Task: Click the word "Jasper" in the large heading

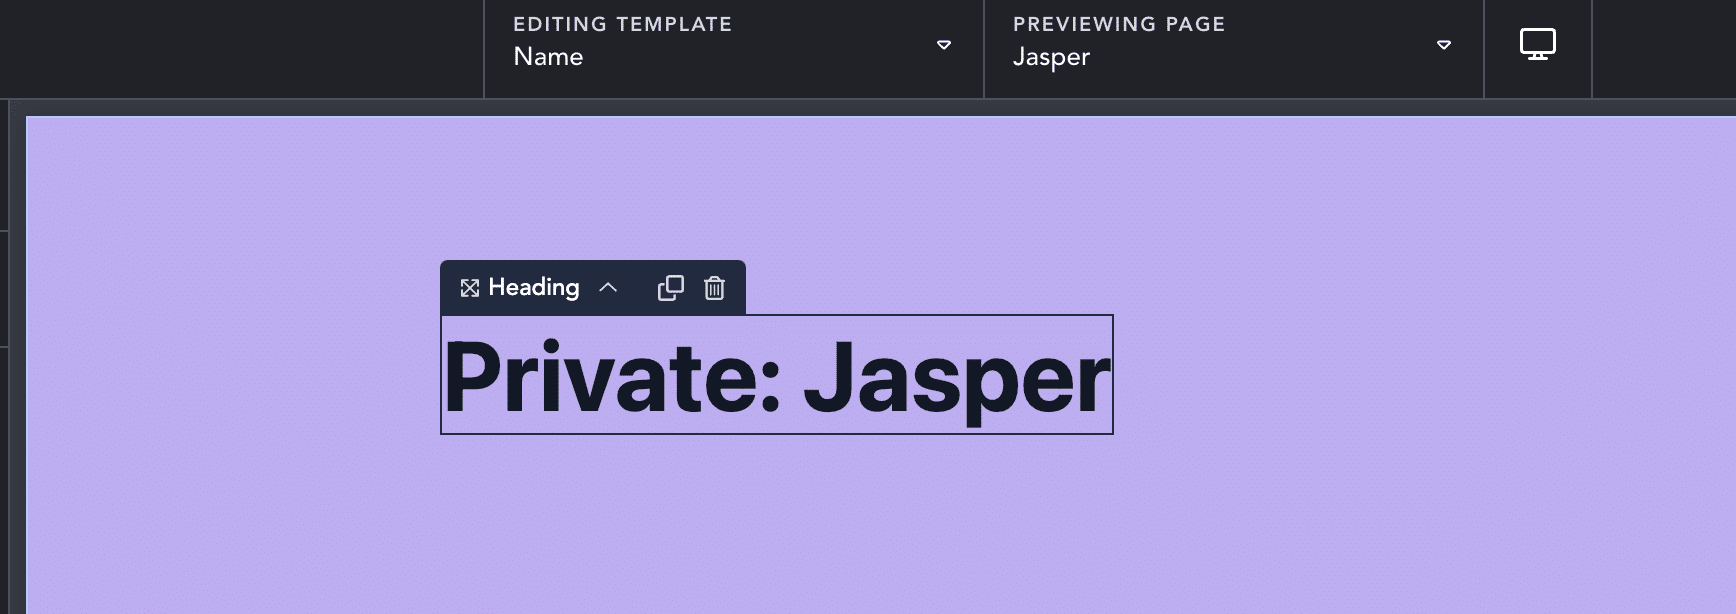Action: point(956,380)
